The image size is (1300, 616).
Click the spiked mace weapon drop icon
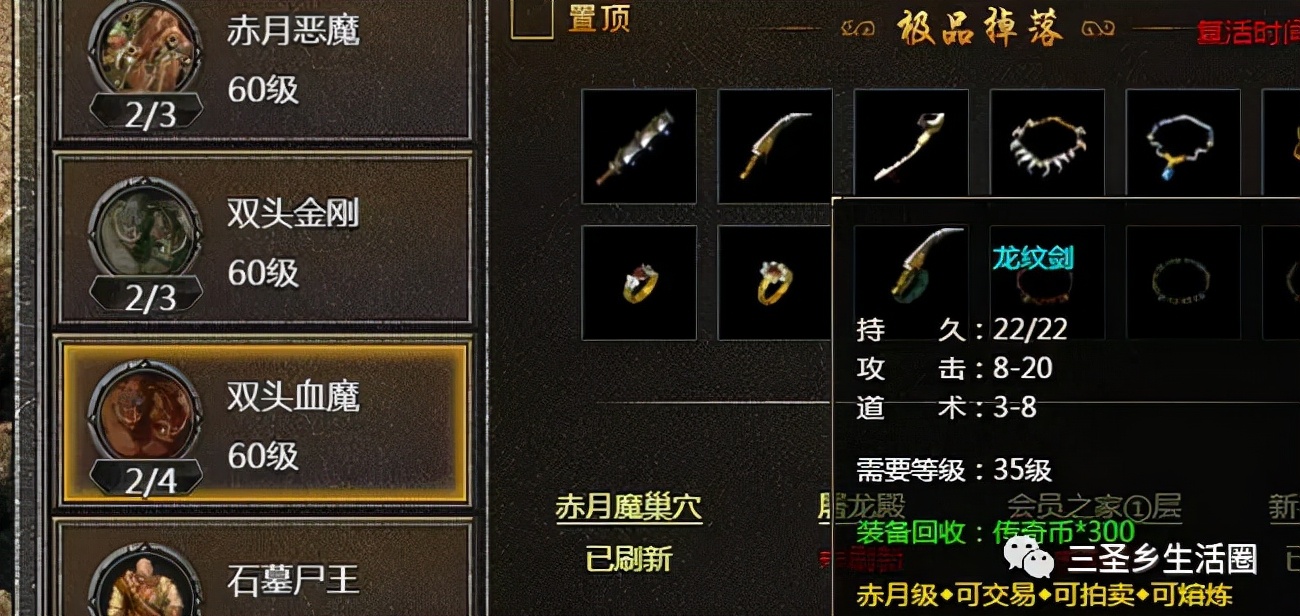639,146
